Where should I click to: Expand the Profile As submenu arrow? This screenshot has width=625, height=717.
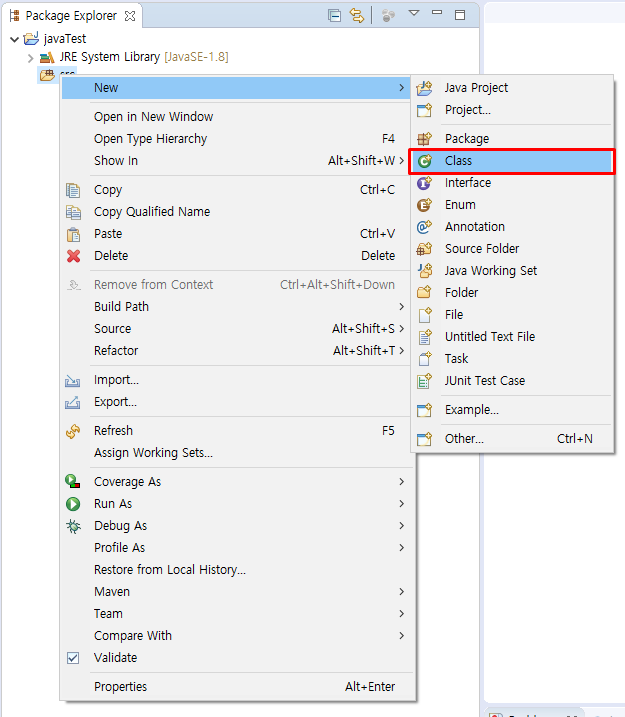pos(401,548)
